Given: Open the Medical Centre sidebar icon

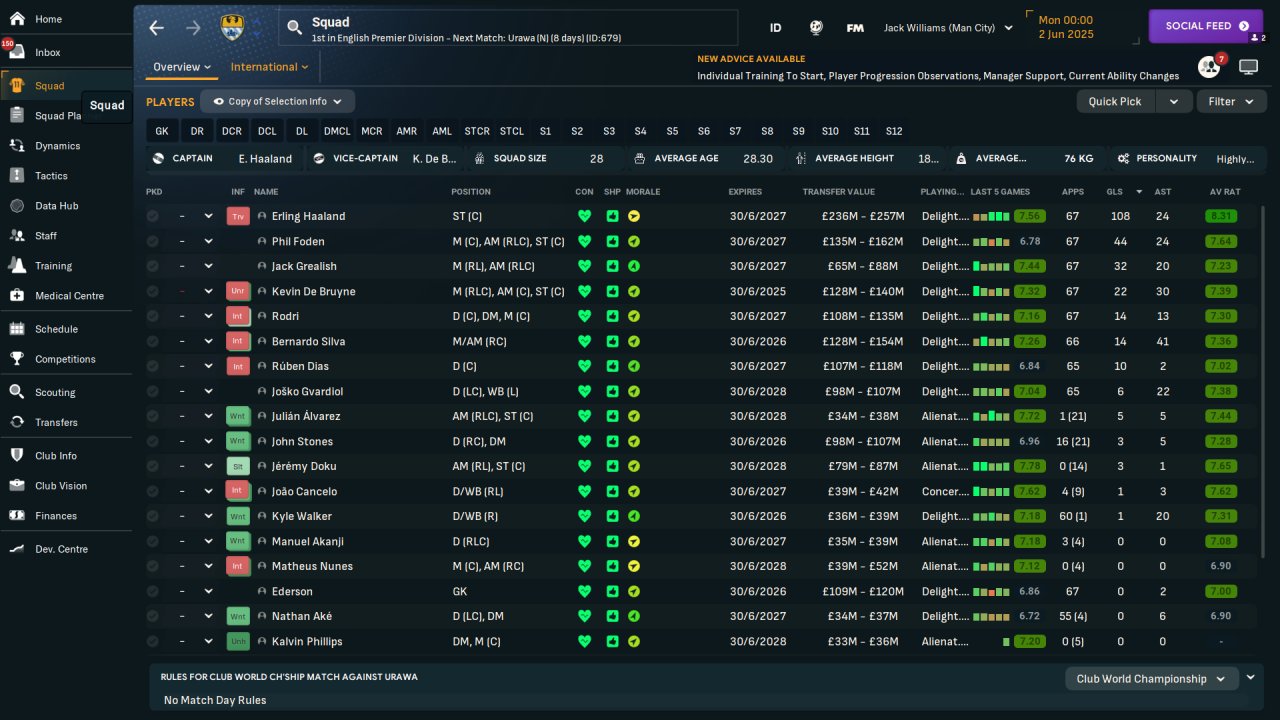Looking at the screenshot, I should [x=17, y=295].
